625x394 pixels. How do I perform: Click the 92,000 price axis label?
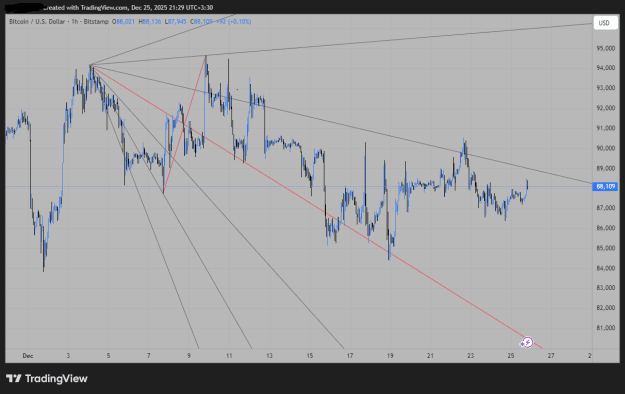pyautogui.click(x=605, y=108)
